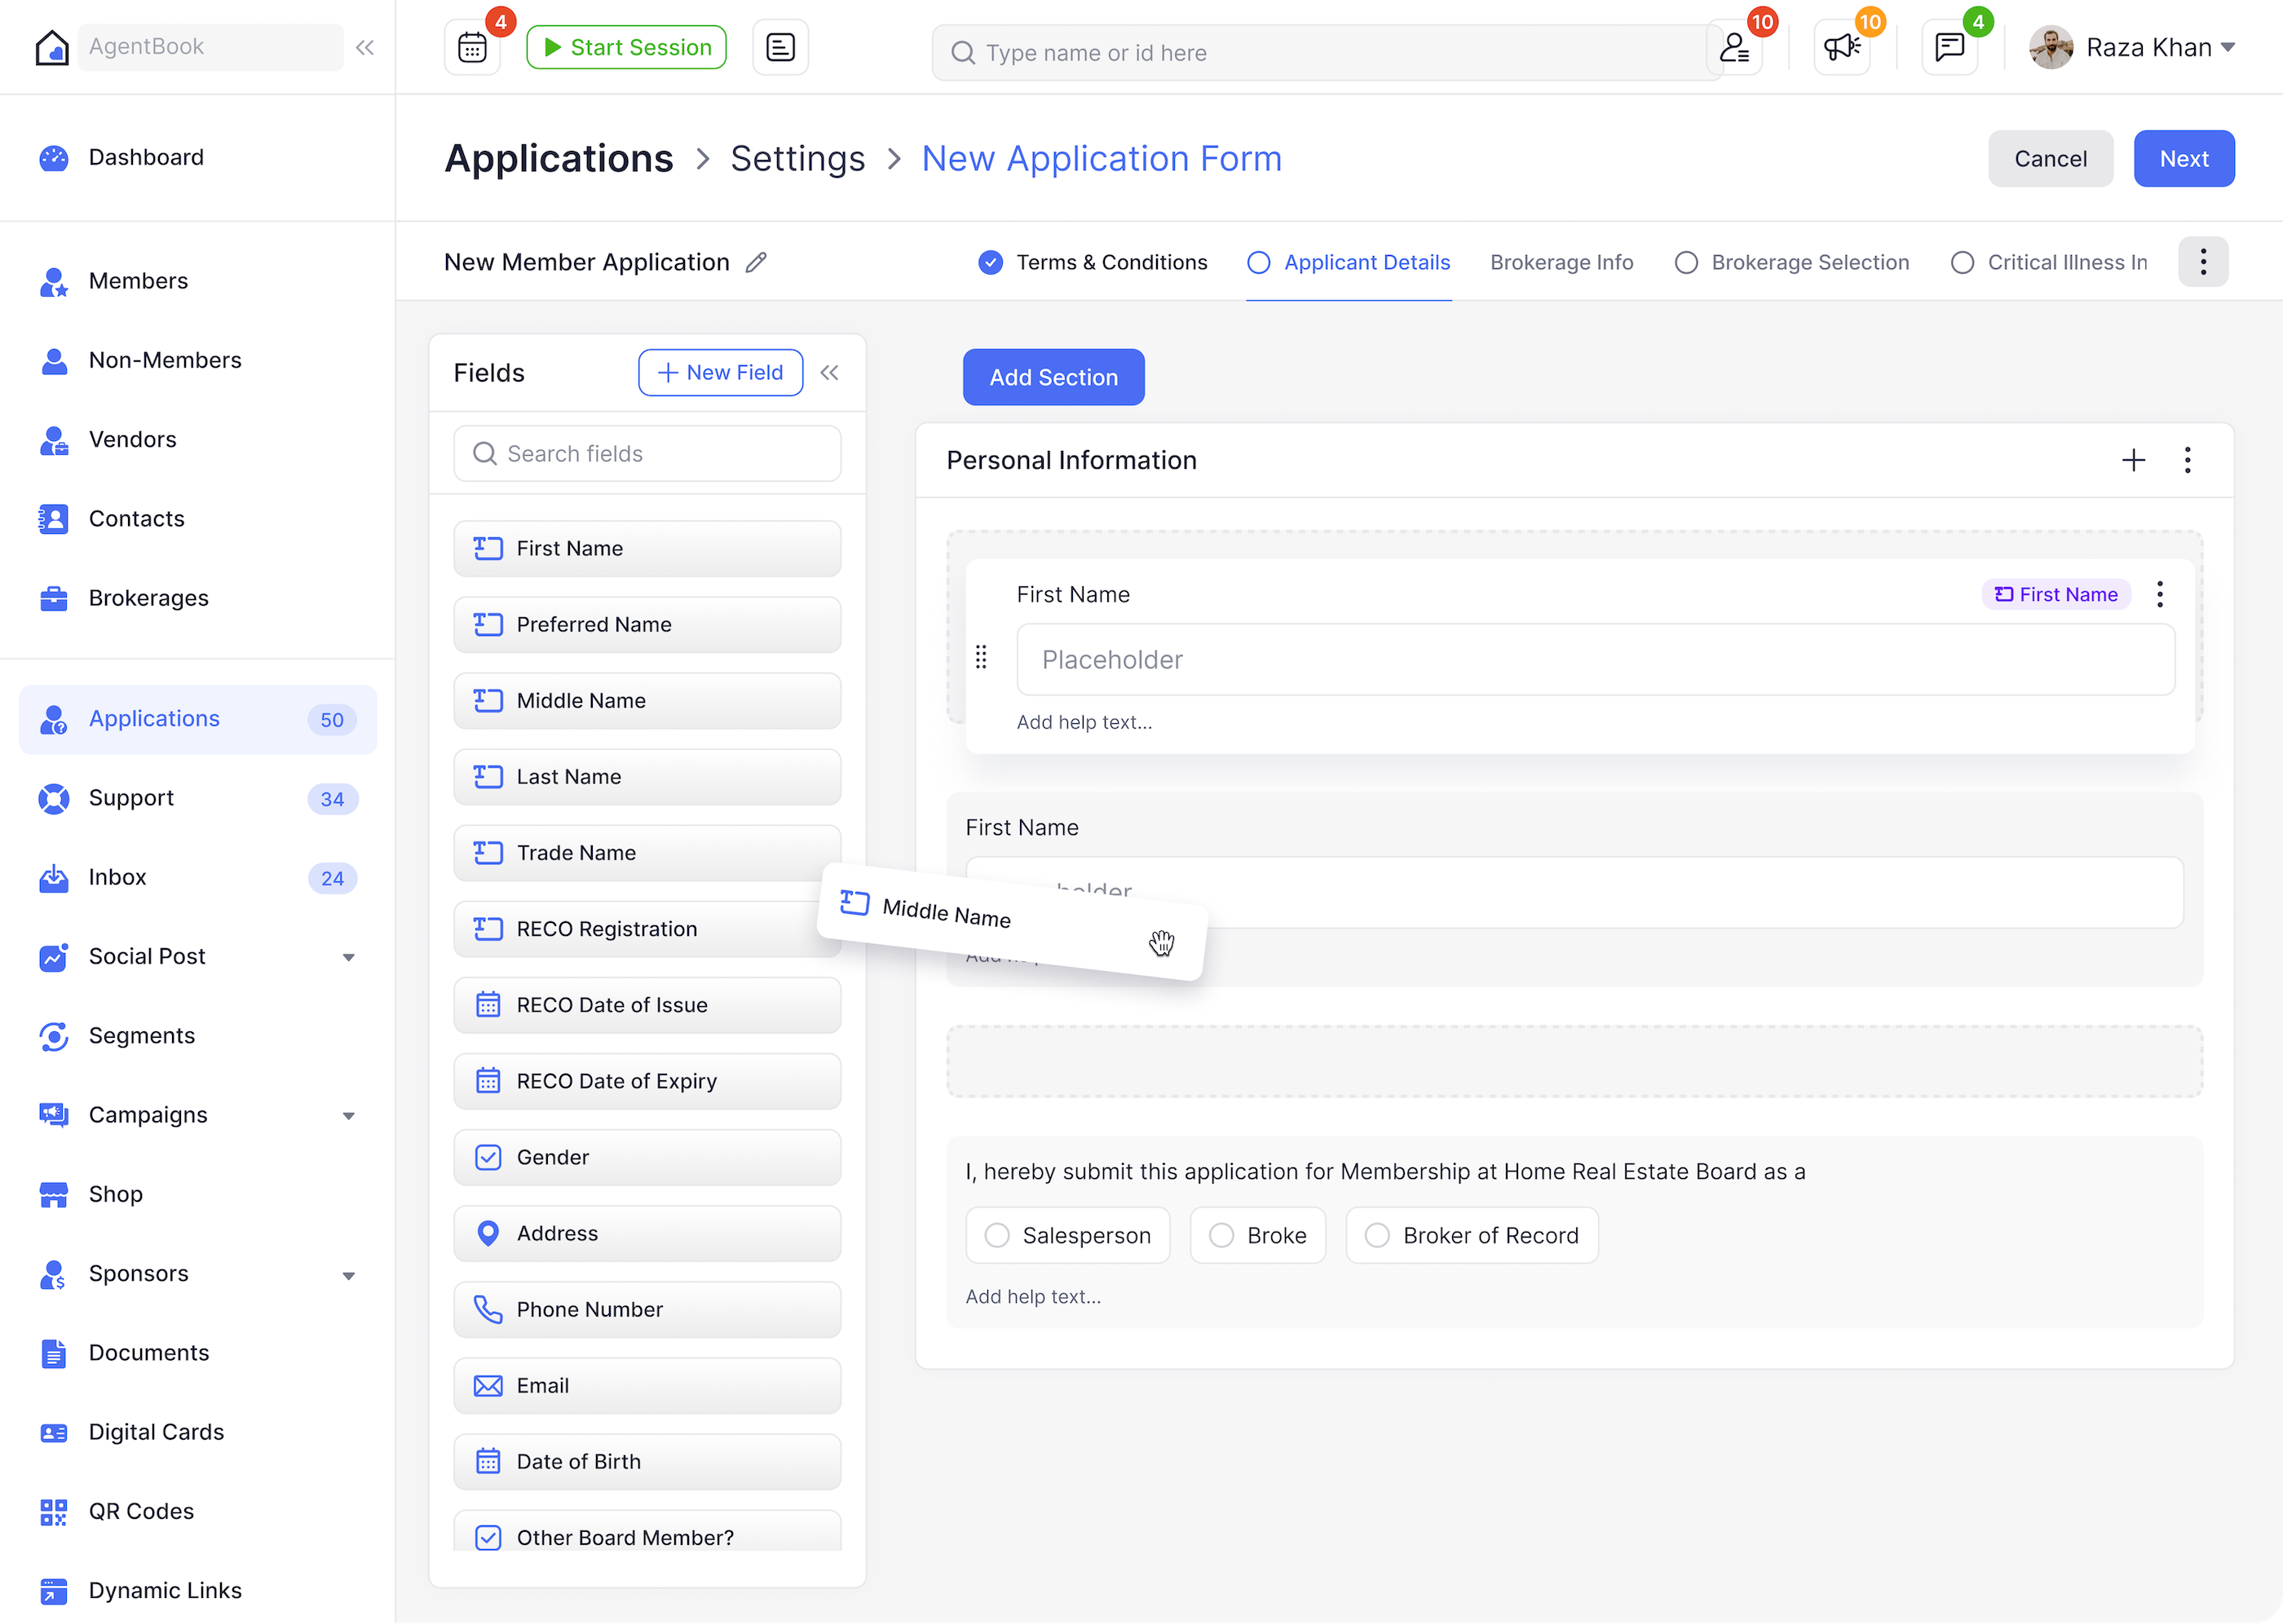Open contacts notifications with badge 10
This screenshot has width=2283, height=1624.
point(1737,46)
